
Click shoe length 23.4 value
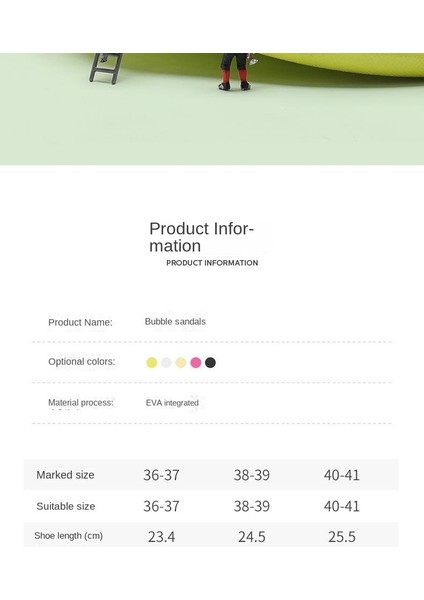[161, 537]
